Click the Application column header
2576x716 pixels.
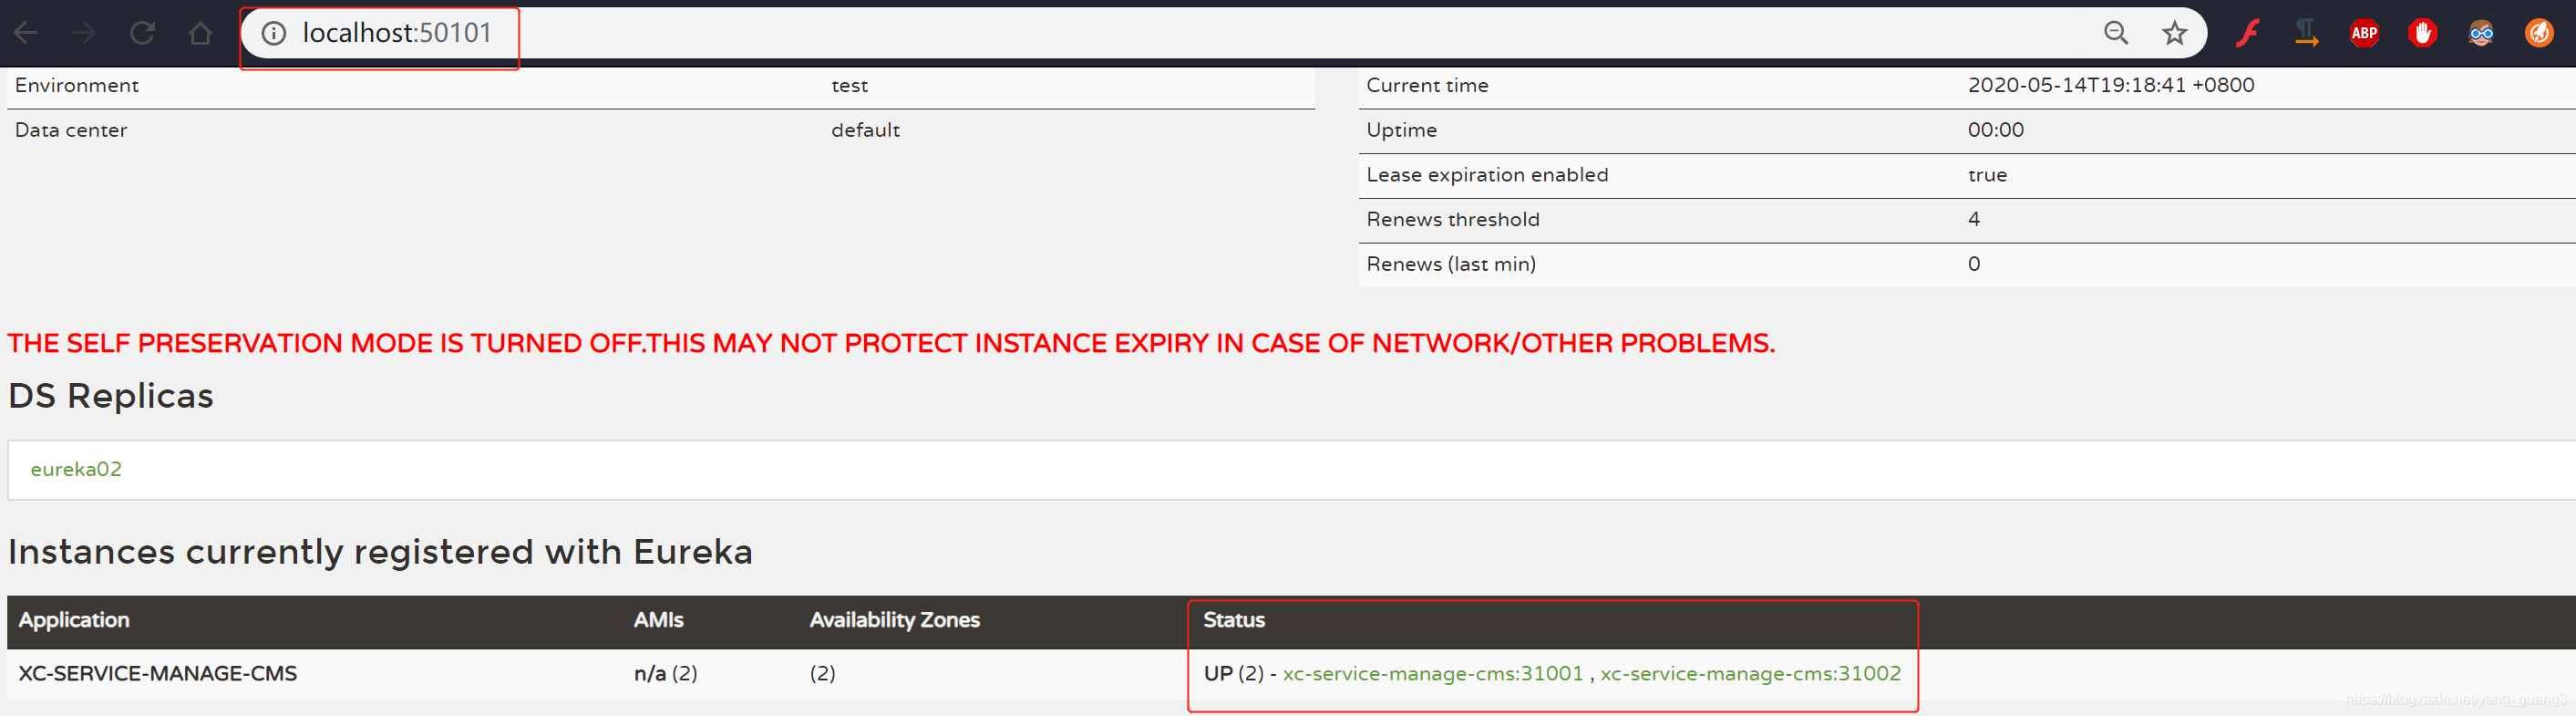pyautogui.click(x=74, y=620)
